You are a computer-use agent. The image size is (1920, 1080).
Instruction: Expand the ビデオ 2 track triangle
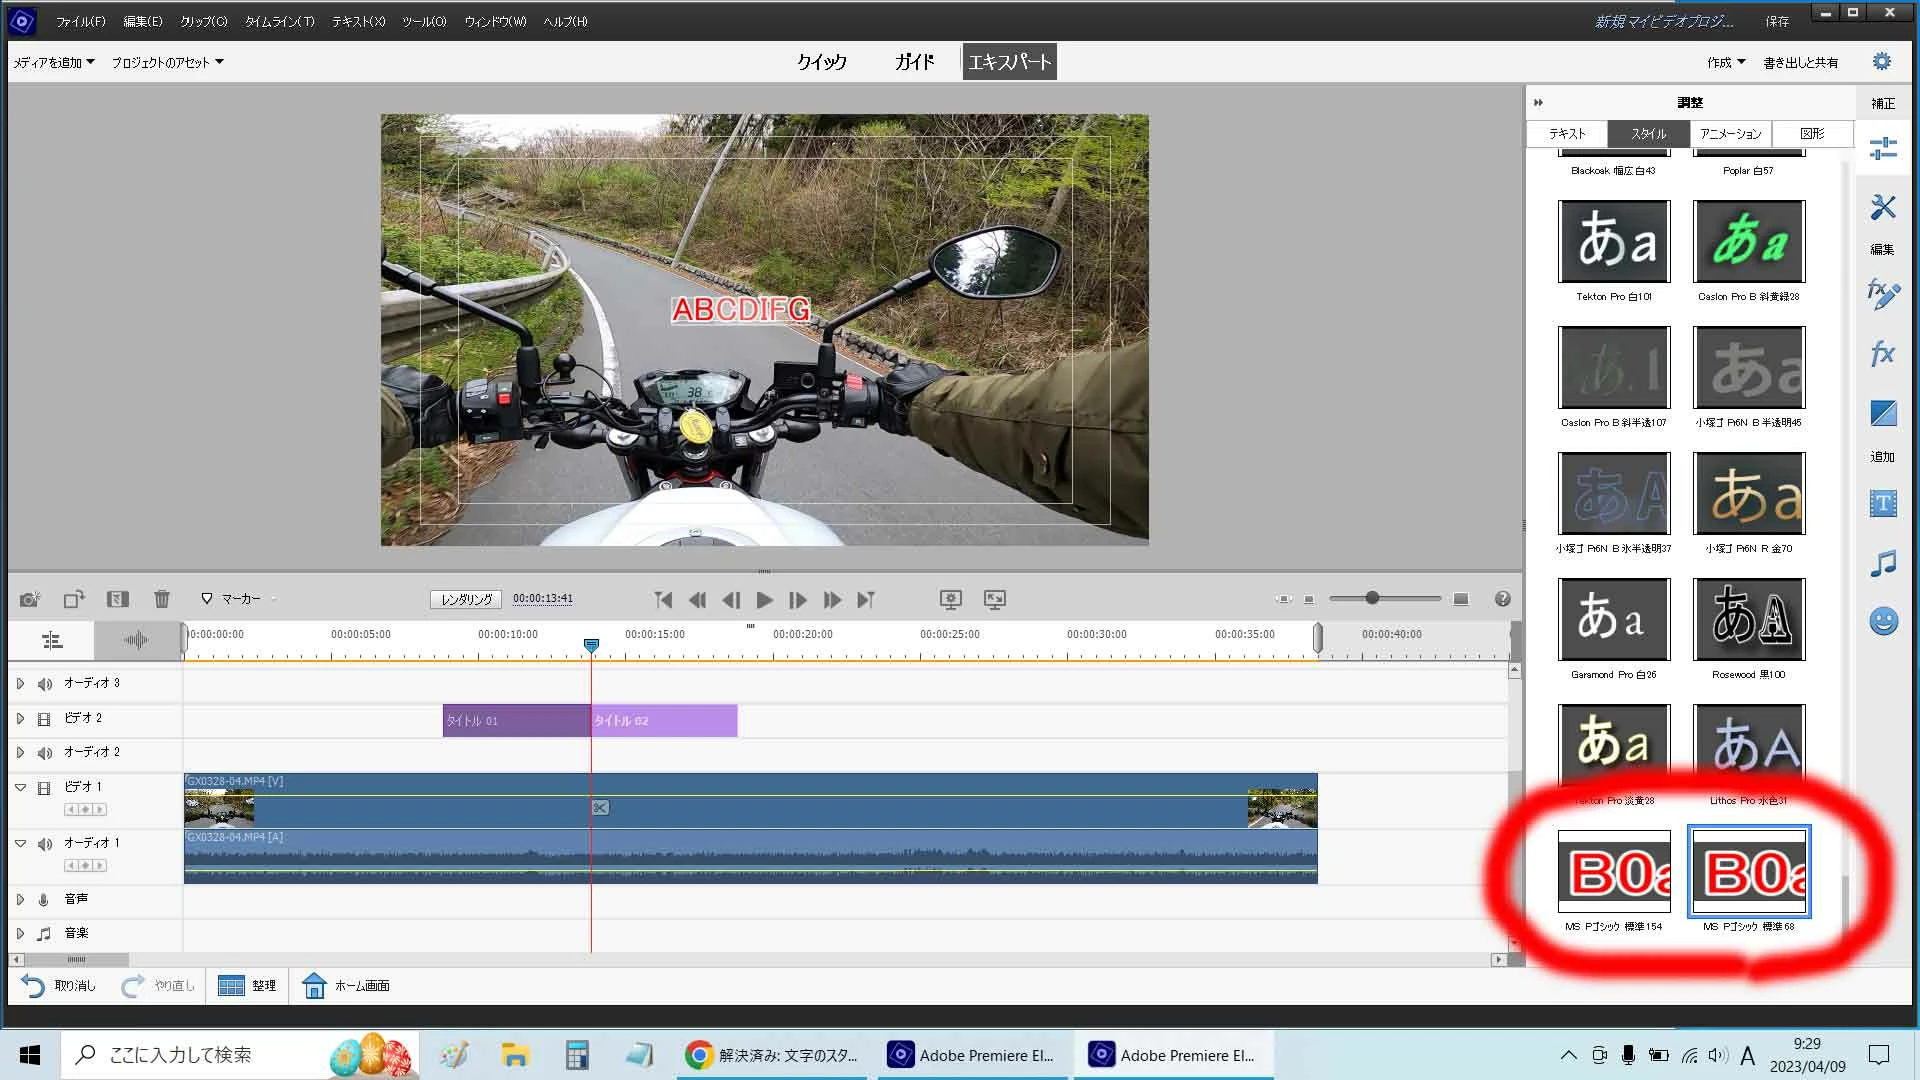(20, 718)
